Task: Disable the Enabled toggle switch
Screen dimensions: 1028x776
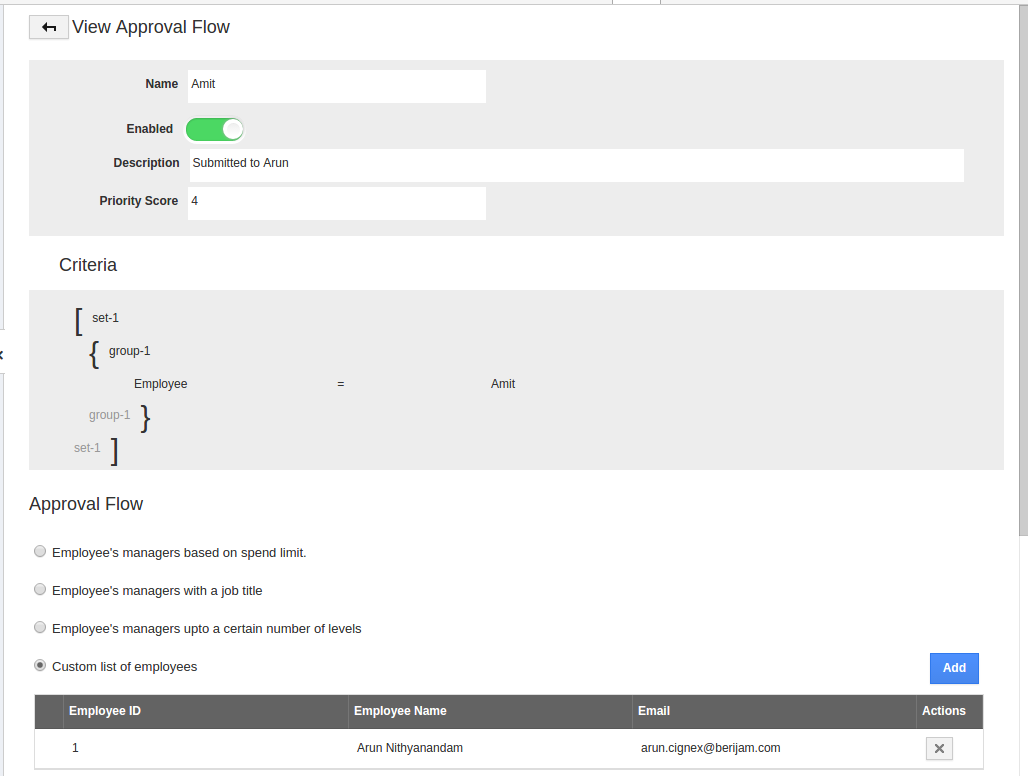Action: coord(215,129)
